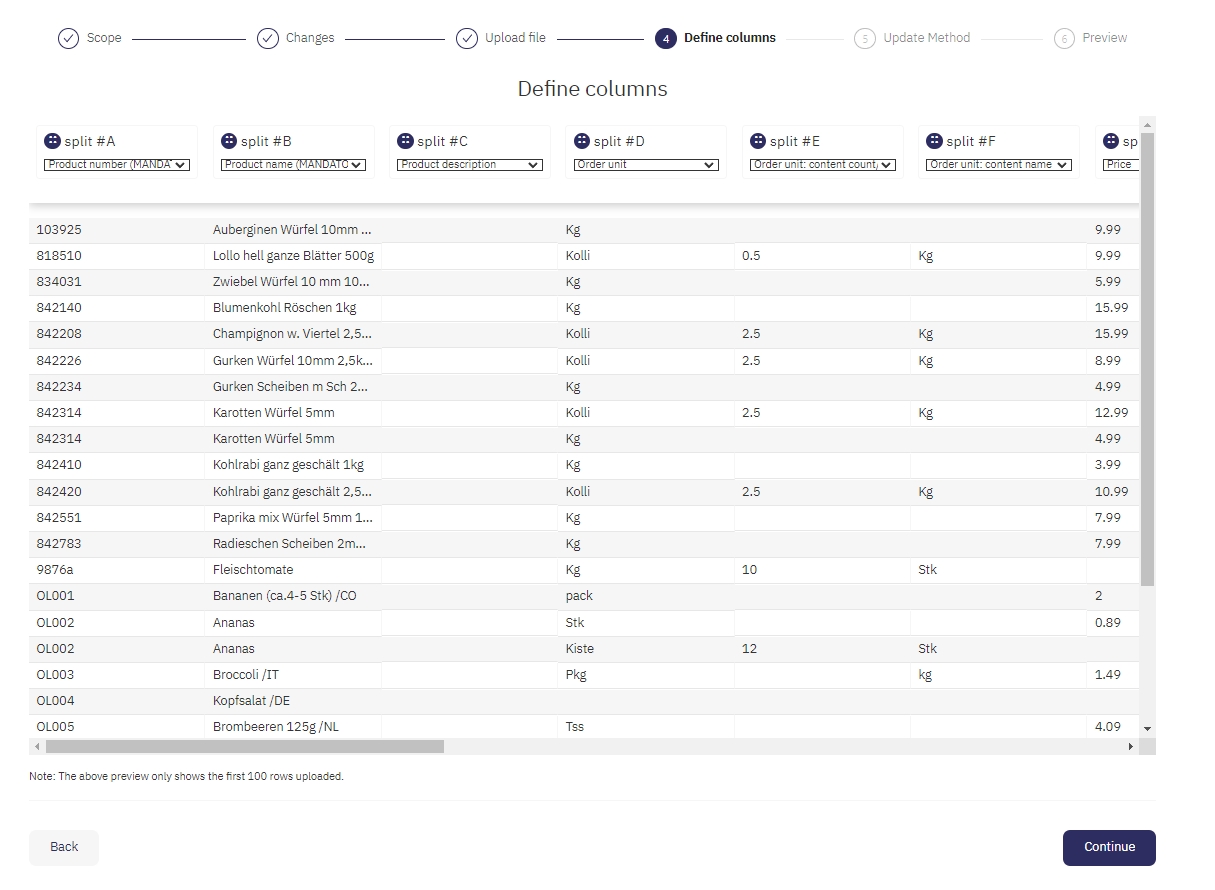Open the Preview step
This screenshot has height=890, width=1215.
[x=1104, y=38]
